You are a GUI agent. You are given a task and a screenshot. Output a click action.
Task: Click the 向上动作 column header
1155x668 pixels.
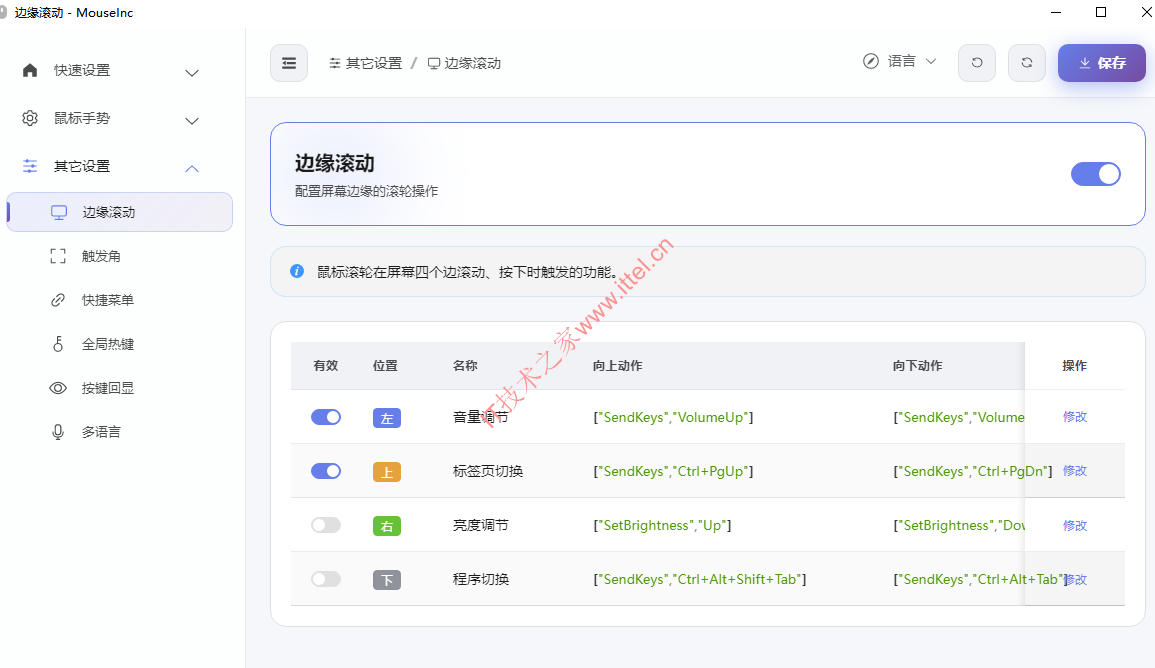[x=617, y=365]
